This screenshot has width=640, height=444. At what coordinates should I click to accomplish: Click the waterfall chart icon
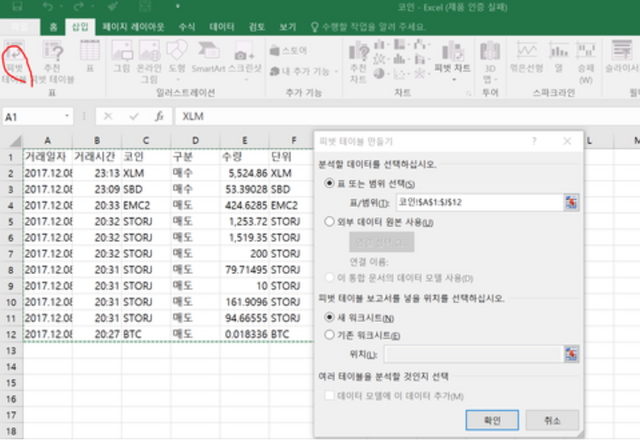click(421, 44)
